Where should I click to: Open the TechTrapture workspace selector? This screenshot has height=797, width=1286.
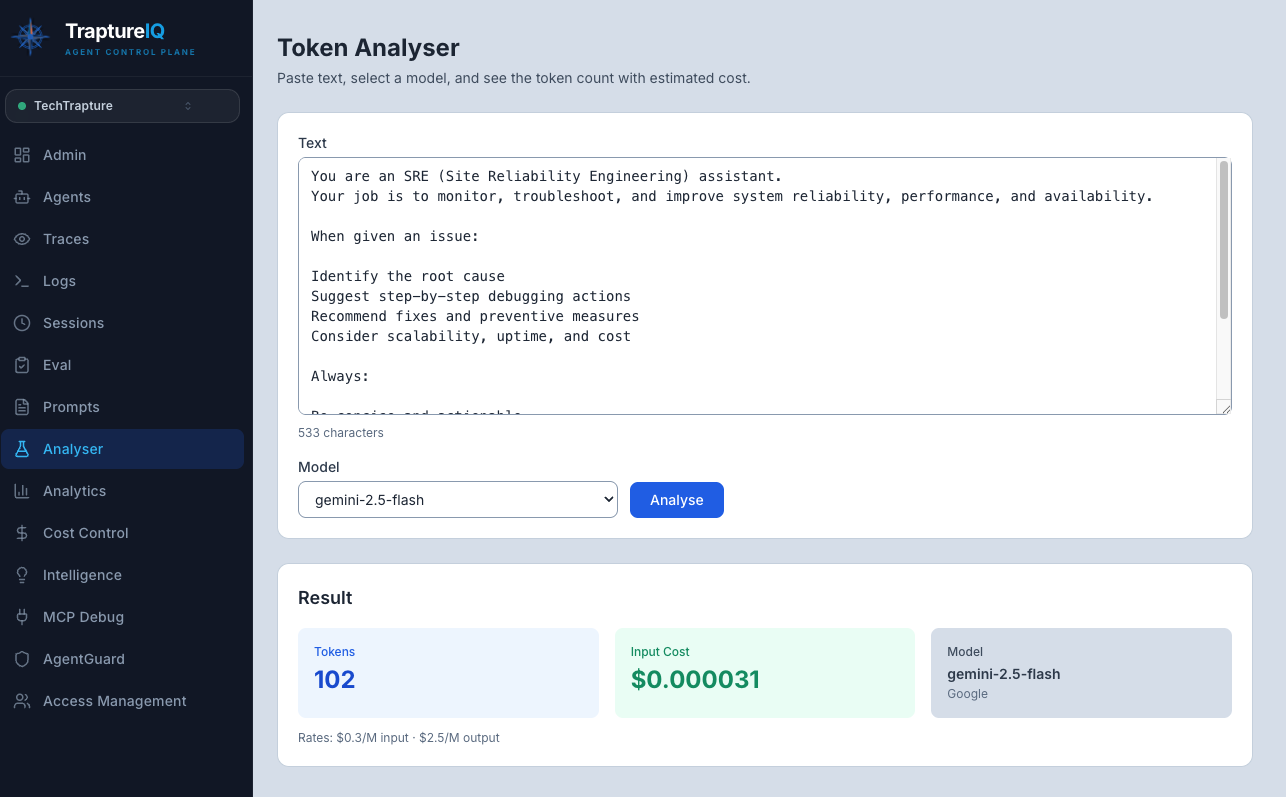click(x=122, y=105)
